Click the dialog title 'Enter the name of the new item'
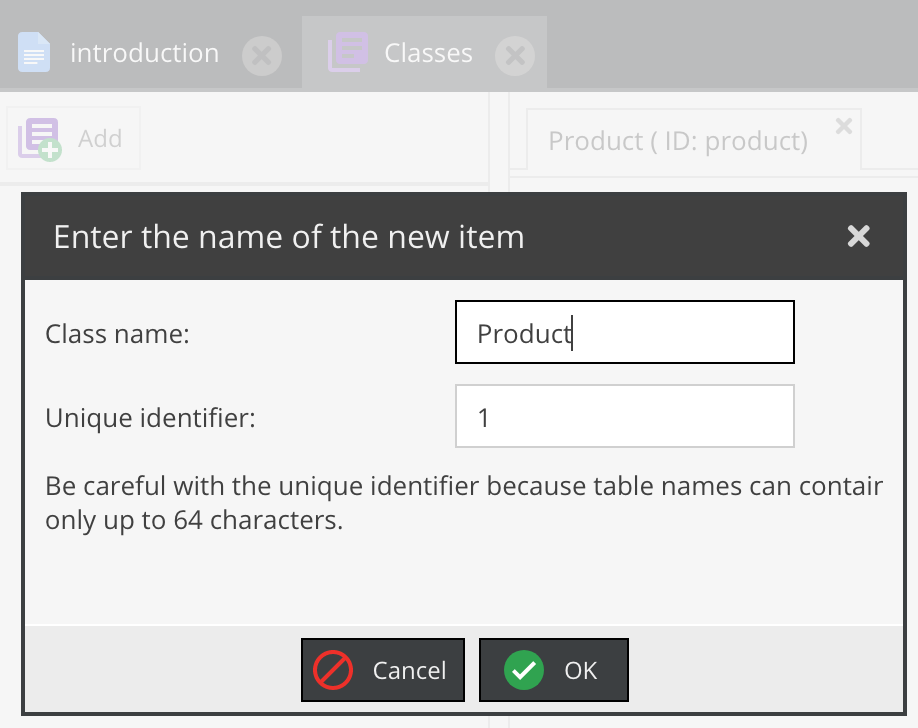Image resolution: width=918 pixels, height=728 pixels. [288, 237]
